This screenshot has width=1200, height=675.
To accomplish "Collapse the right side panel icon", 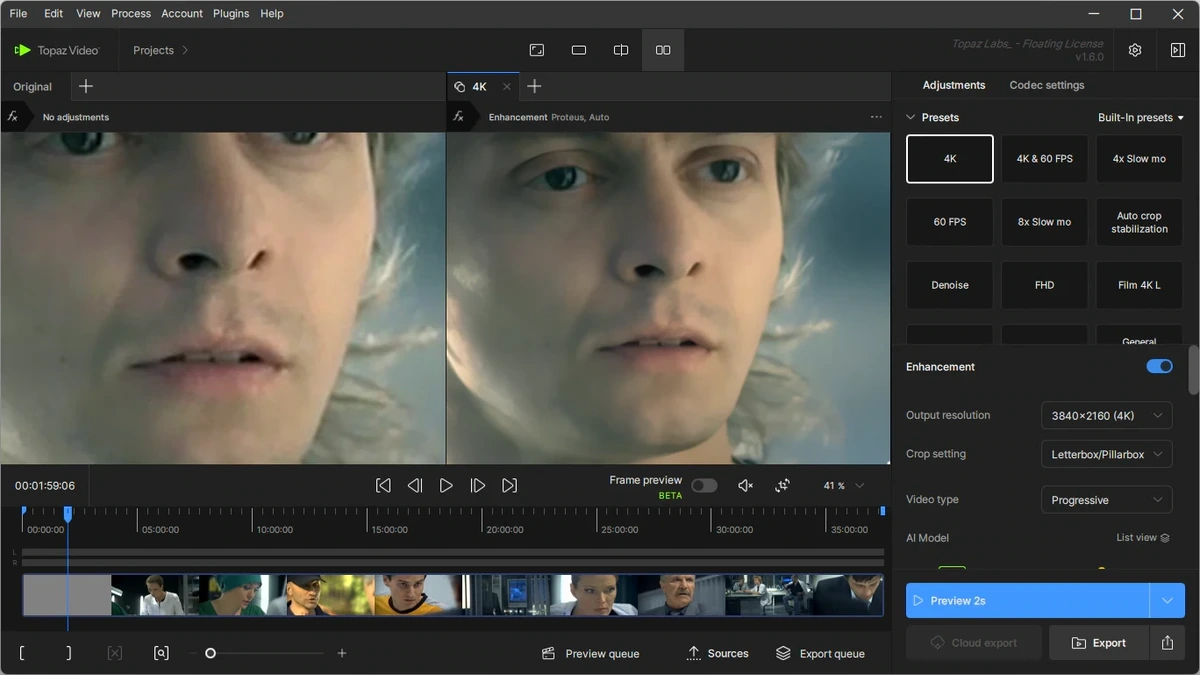I will pyautogui.click(x=1177, y=50).
